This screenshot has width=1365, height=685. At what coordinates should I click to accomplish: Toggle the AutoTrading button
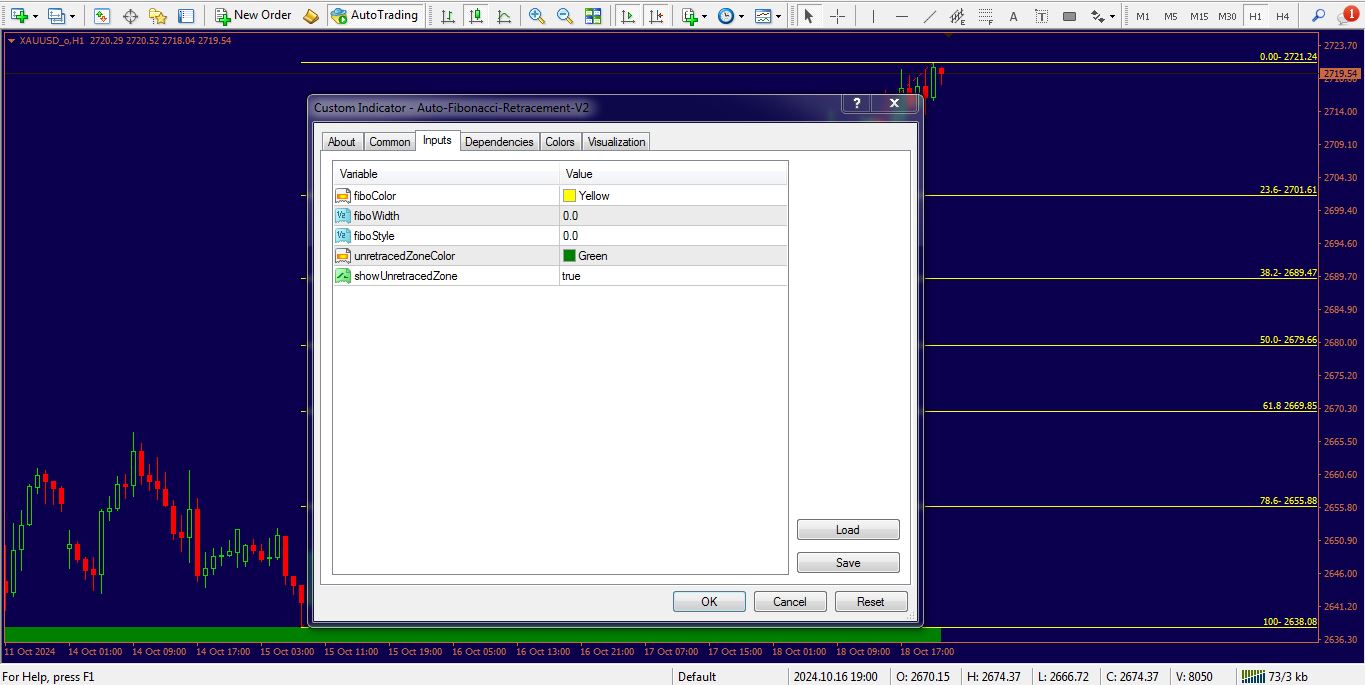coord(375,16)
